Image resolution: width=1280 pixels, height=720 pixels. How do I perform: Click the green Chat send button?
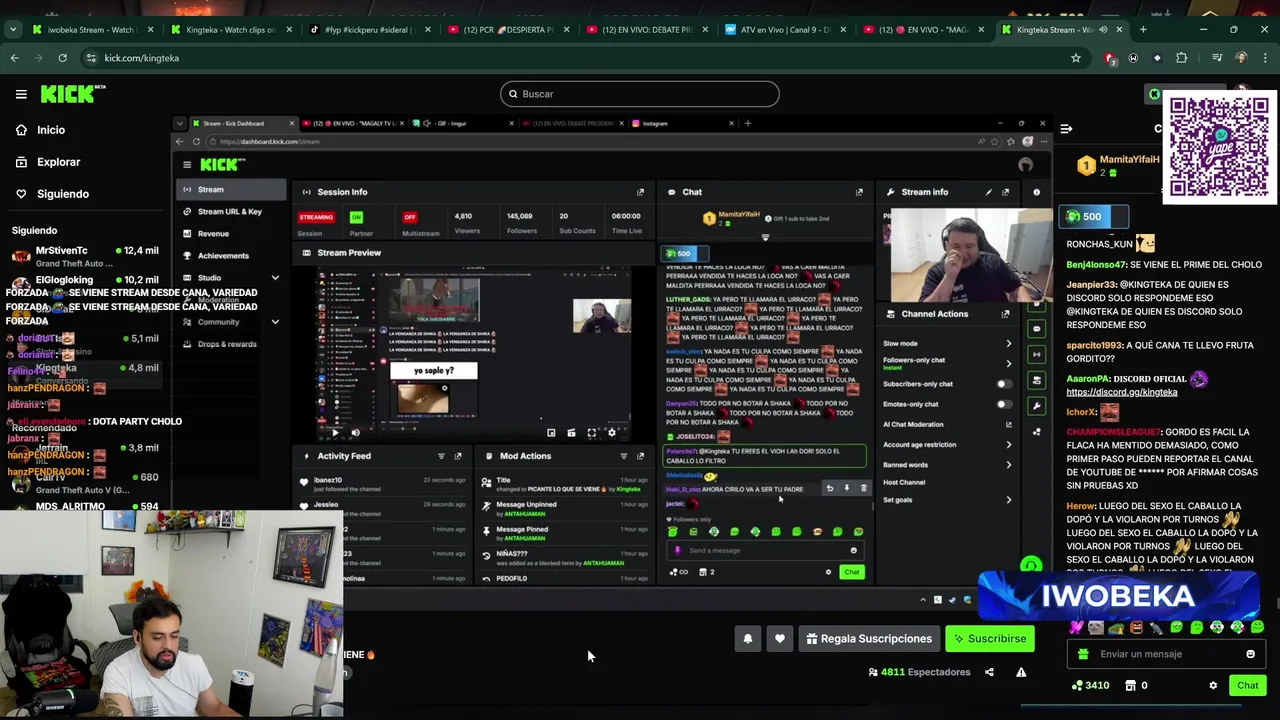click(x=1247, y=686)
